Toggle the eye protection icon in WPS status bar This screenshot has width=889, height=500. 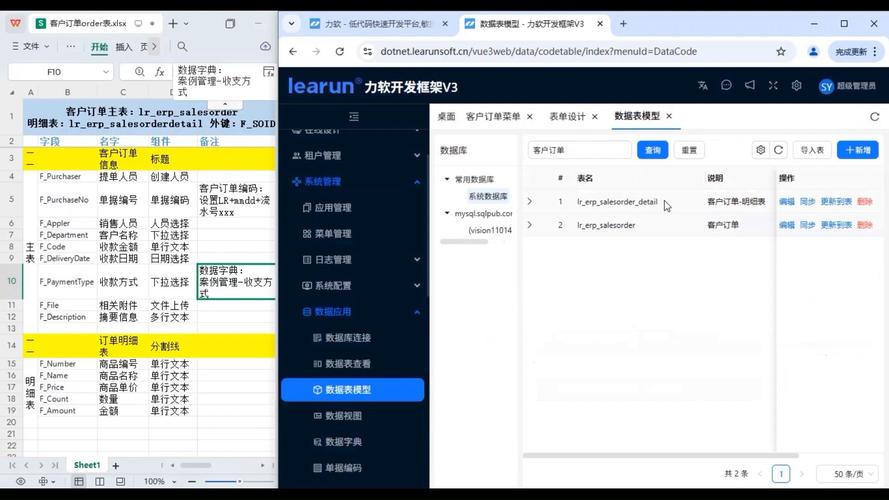(x=20, y=481)
